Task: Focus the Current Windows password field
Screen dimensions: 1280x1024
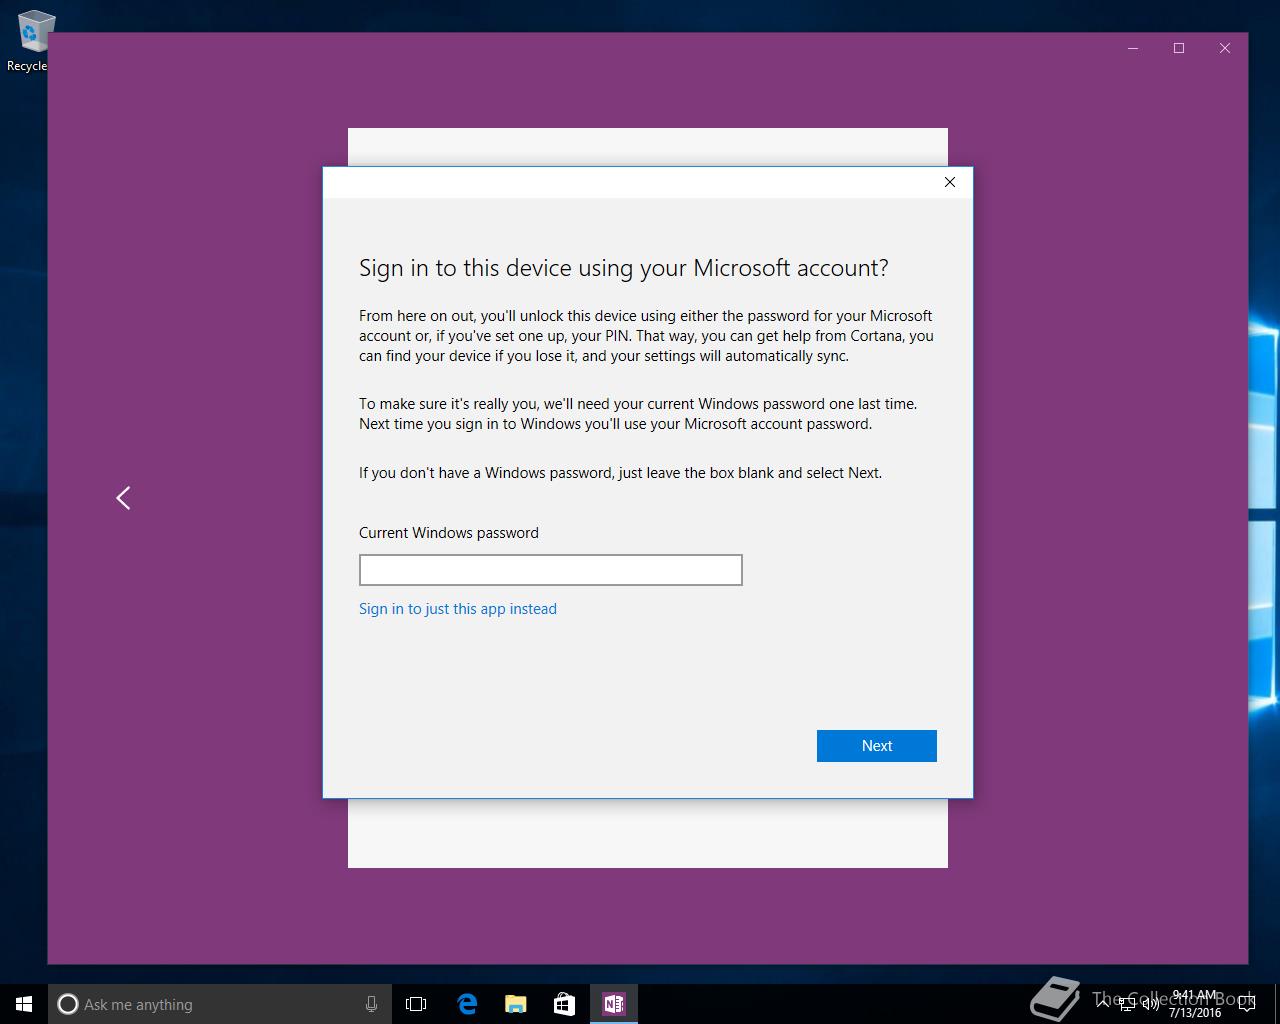Action: click(x=551, y=570)
